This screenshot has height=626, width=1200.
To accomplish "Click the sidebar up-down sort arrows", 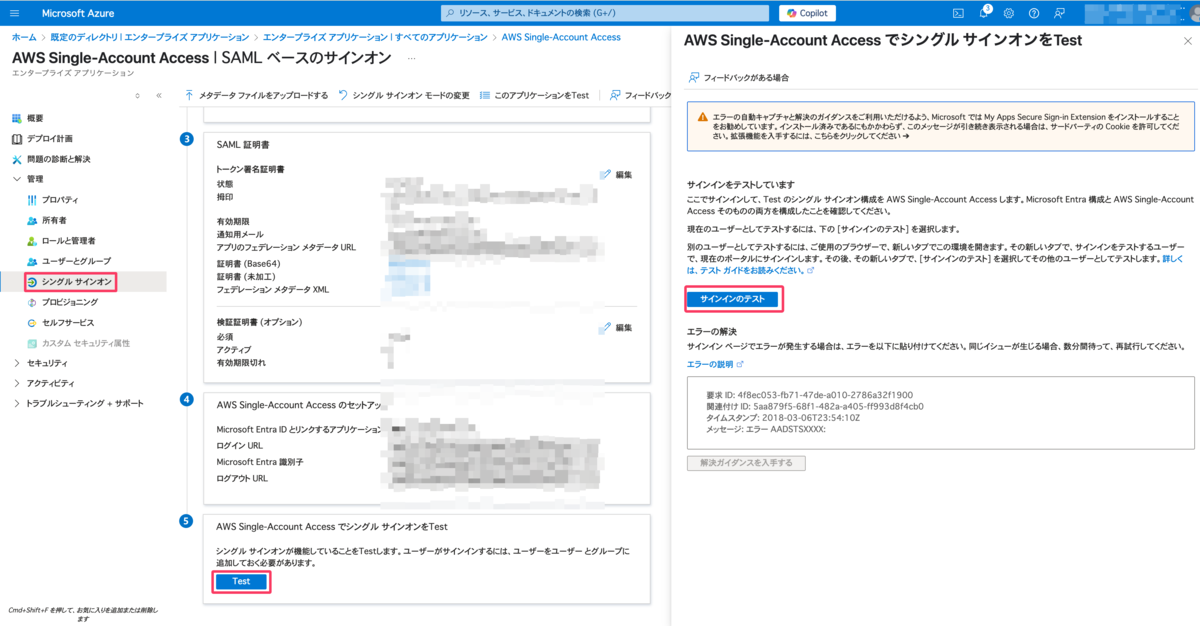I will coord(138,95).
